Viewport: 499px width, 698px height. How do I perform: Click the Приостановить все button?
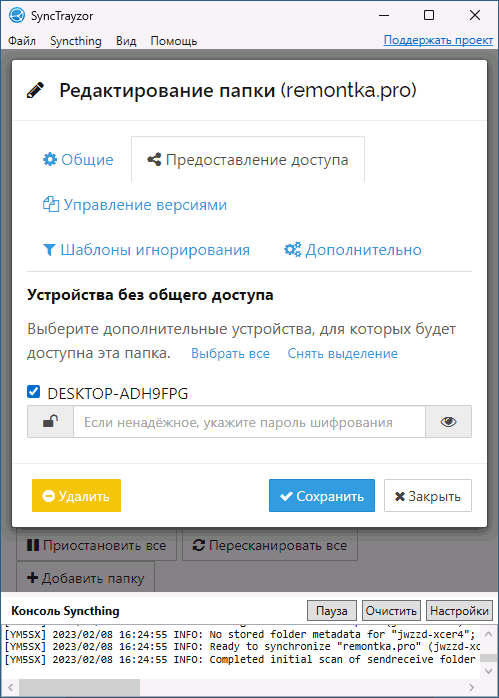tap(97, 545)
